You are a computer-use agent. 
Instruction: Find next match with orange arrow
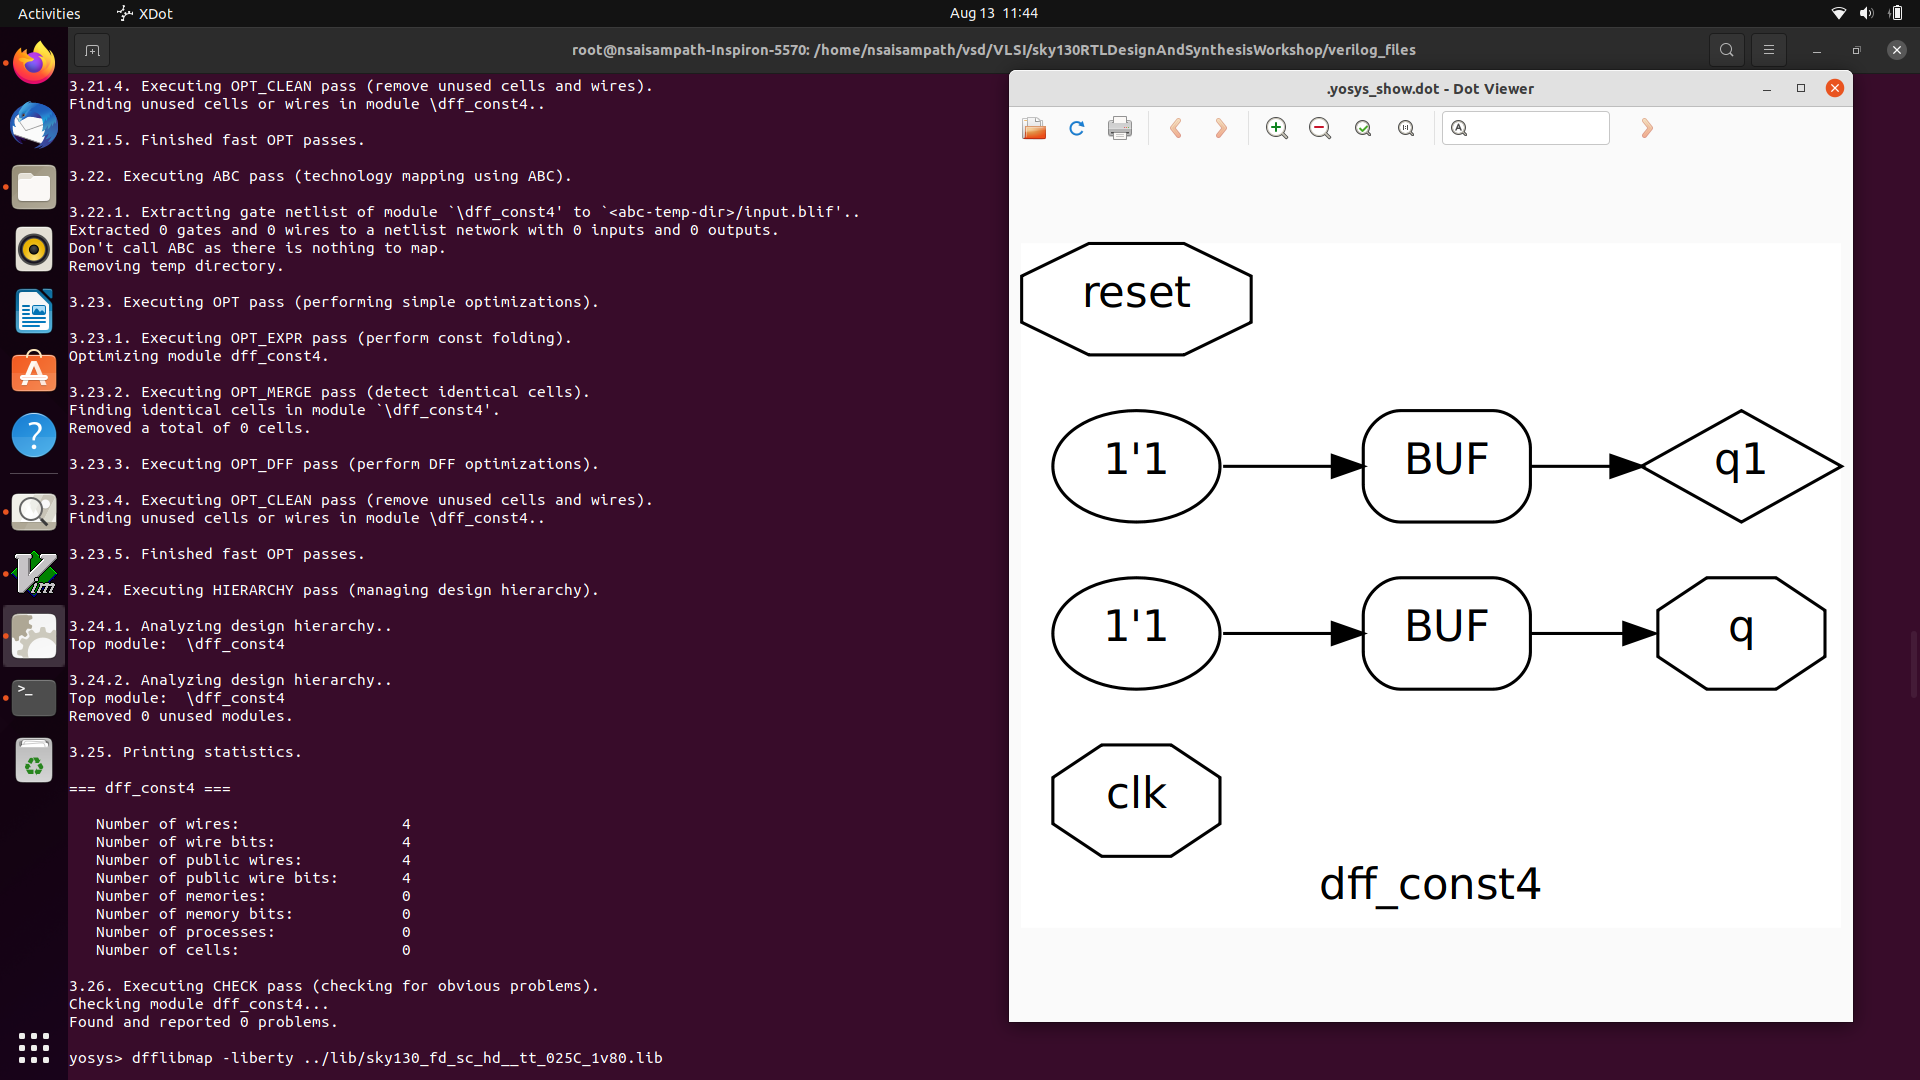(1647, 128)
